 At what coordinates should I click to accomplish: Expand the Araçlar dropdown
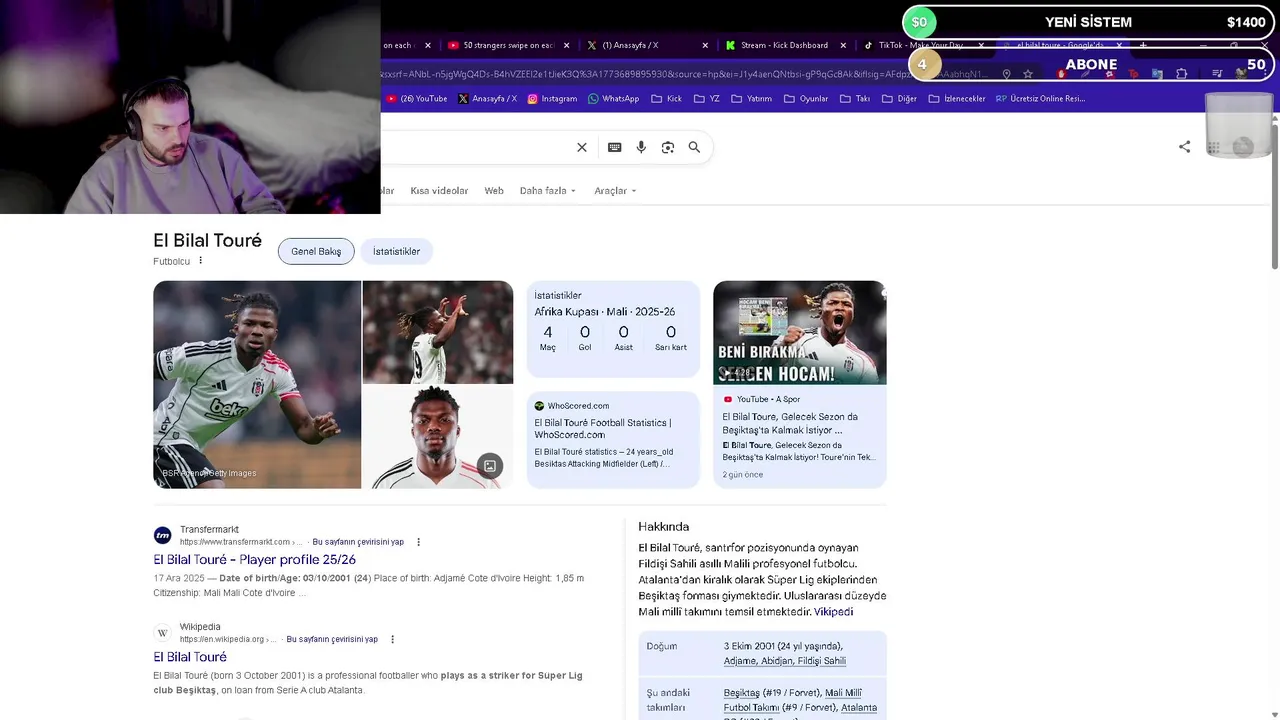tap(615, 191)
